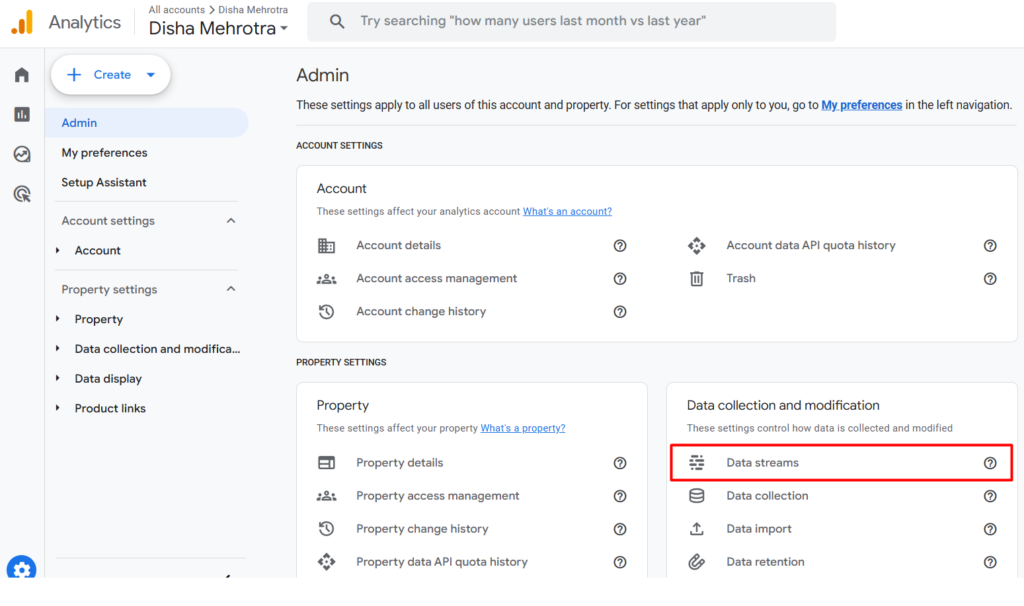The height and width of the screenshot is (606, 1024).
Task: Collapse the Property settings section
Action: pos(231,290)
